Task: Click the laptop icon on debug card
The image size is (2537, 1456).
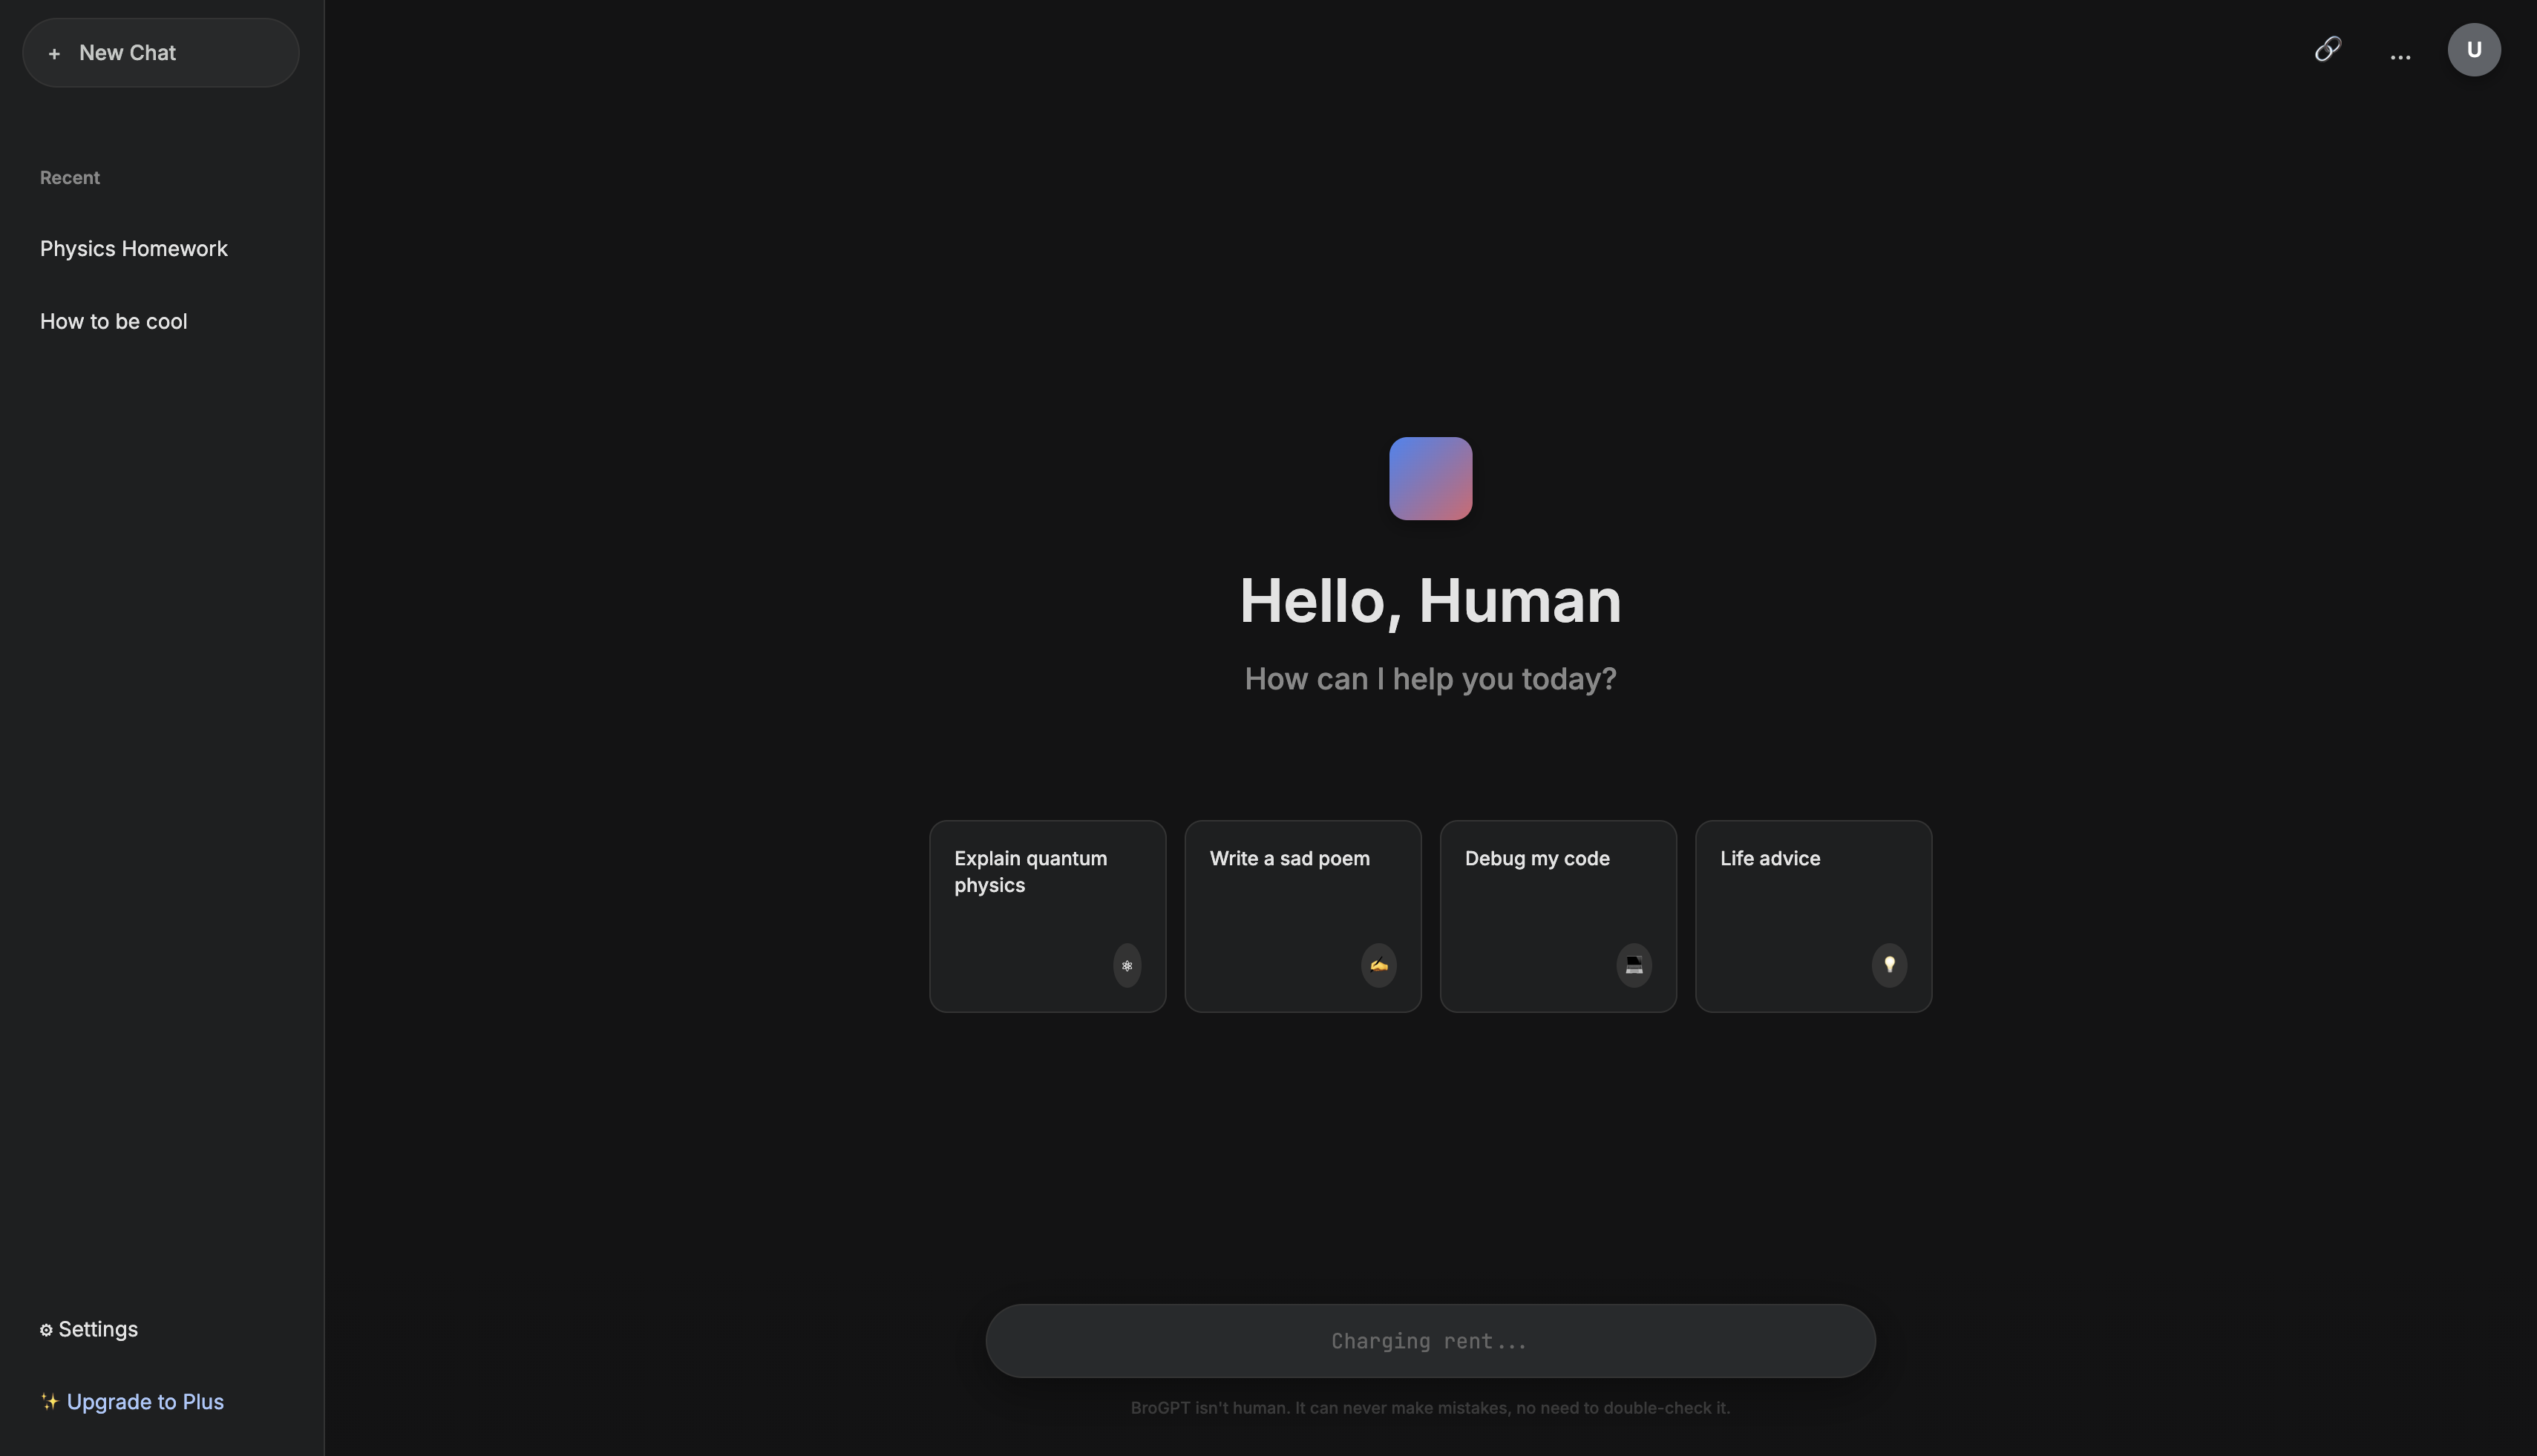Action: [1633, 965]
